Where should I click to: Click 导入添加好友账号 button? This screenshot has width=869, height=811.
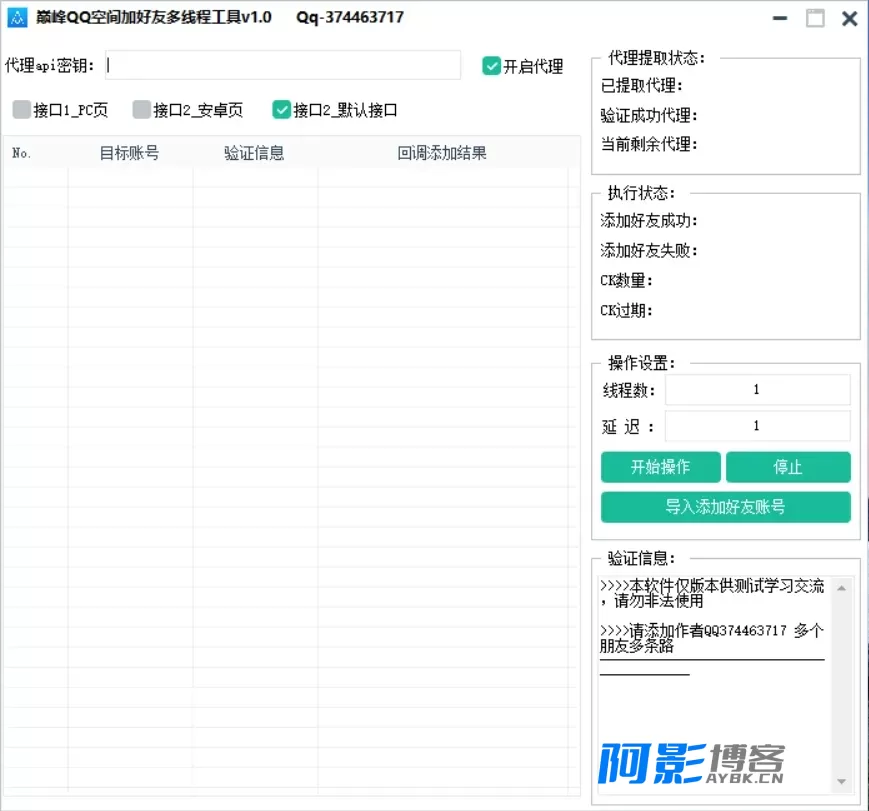click(x=725, y=507)
